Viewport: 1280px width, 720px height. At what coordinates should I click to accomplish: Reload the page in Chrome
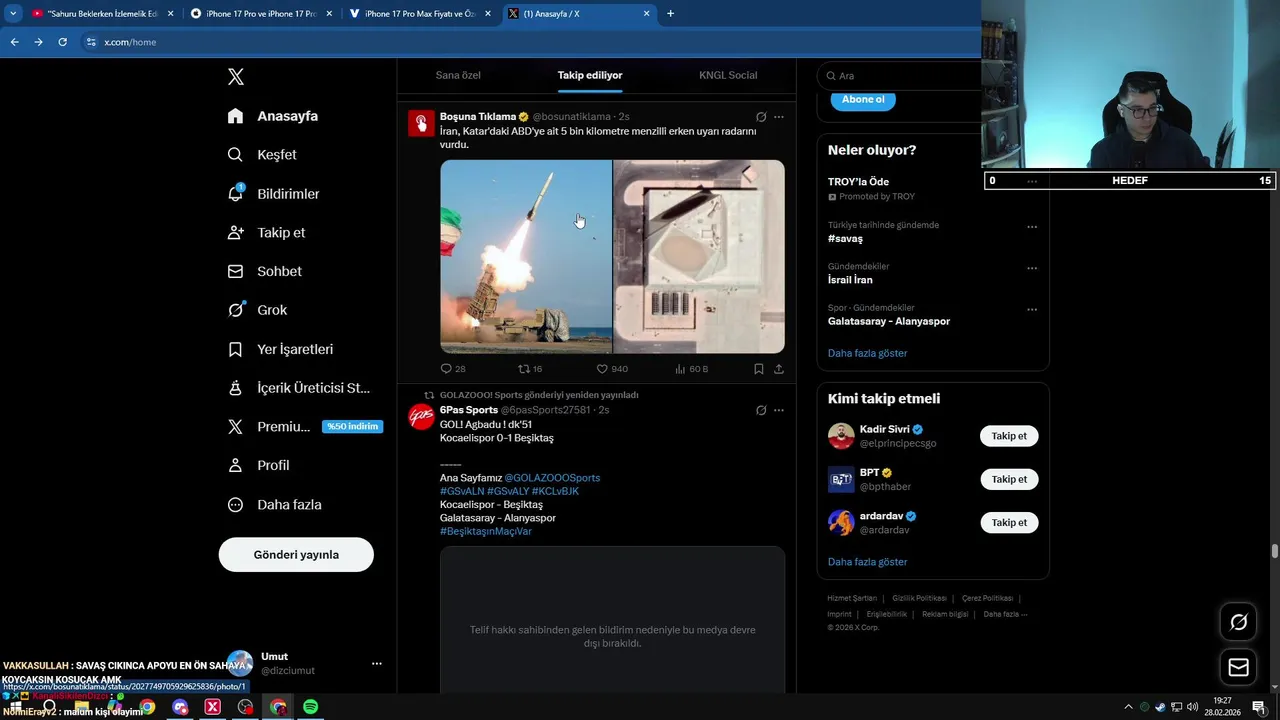point(62,42)
